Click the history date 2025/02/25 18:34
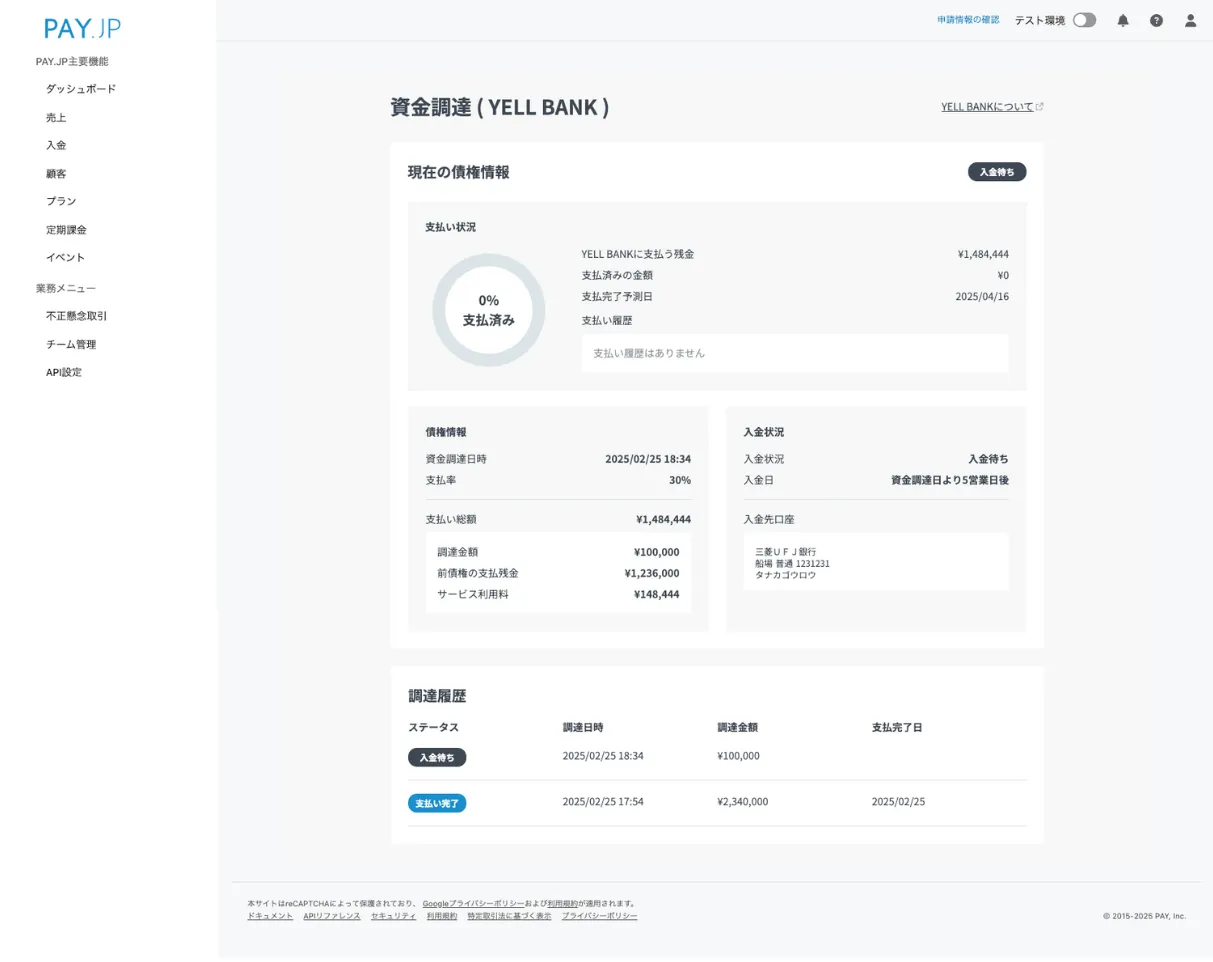Image resolution: width=1213 pixels, height=962 pixels. pyautogui.click(x=603, y=756)
